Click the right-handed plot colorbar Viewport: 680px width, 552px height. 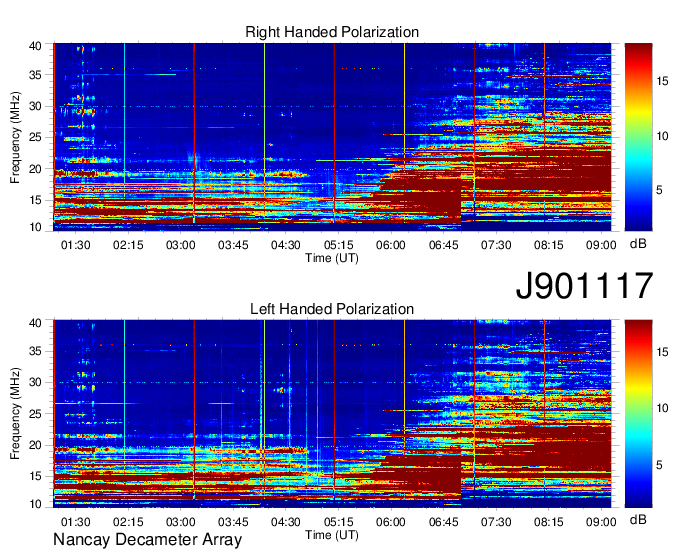click(x=638, y=137)
